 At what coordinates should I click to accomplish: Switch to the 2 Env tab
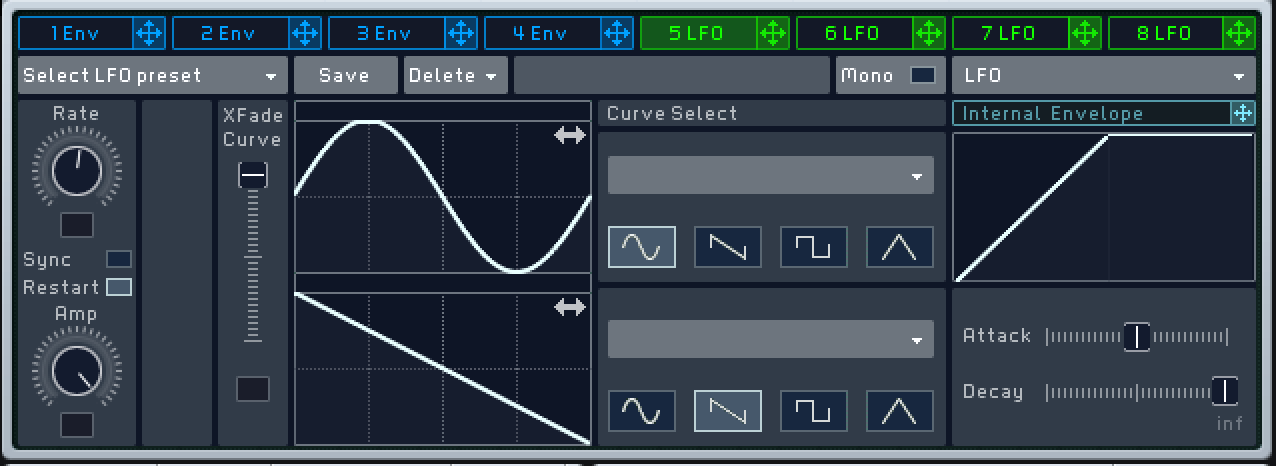[x=231, y=33]
